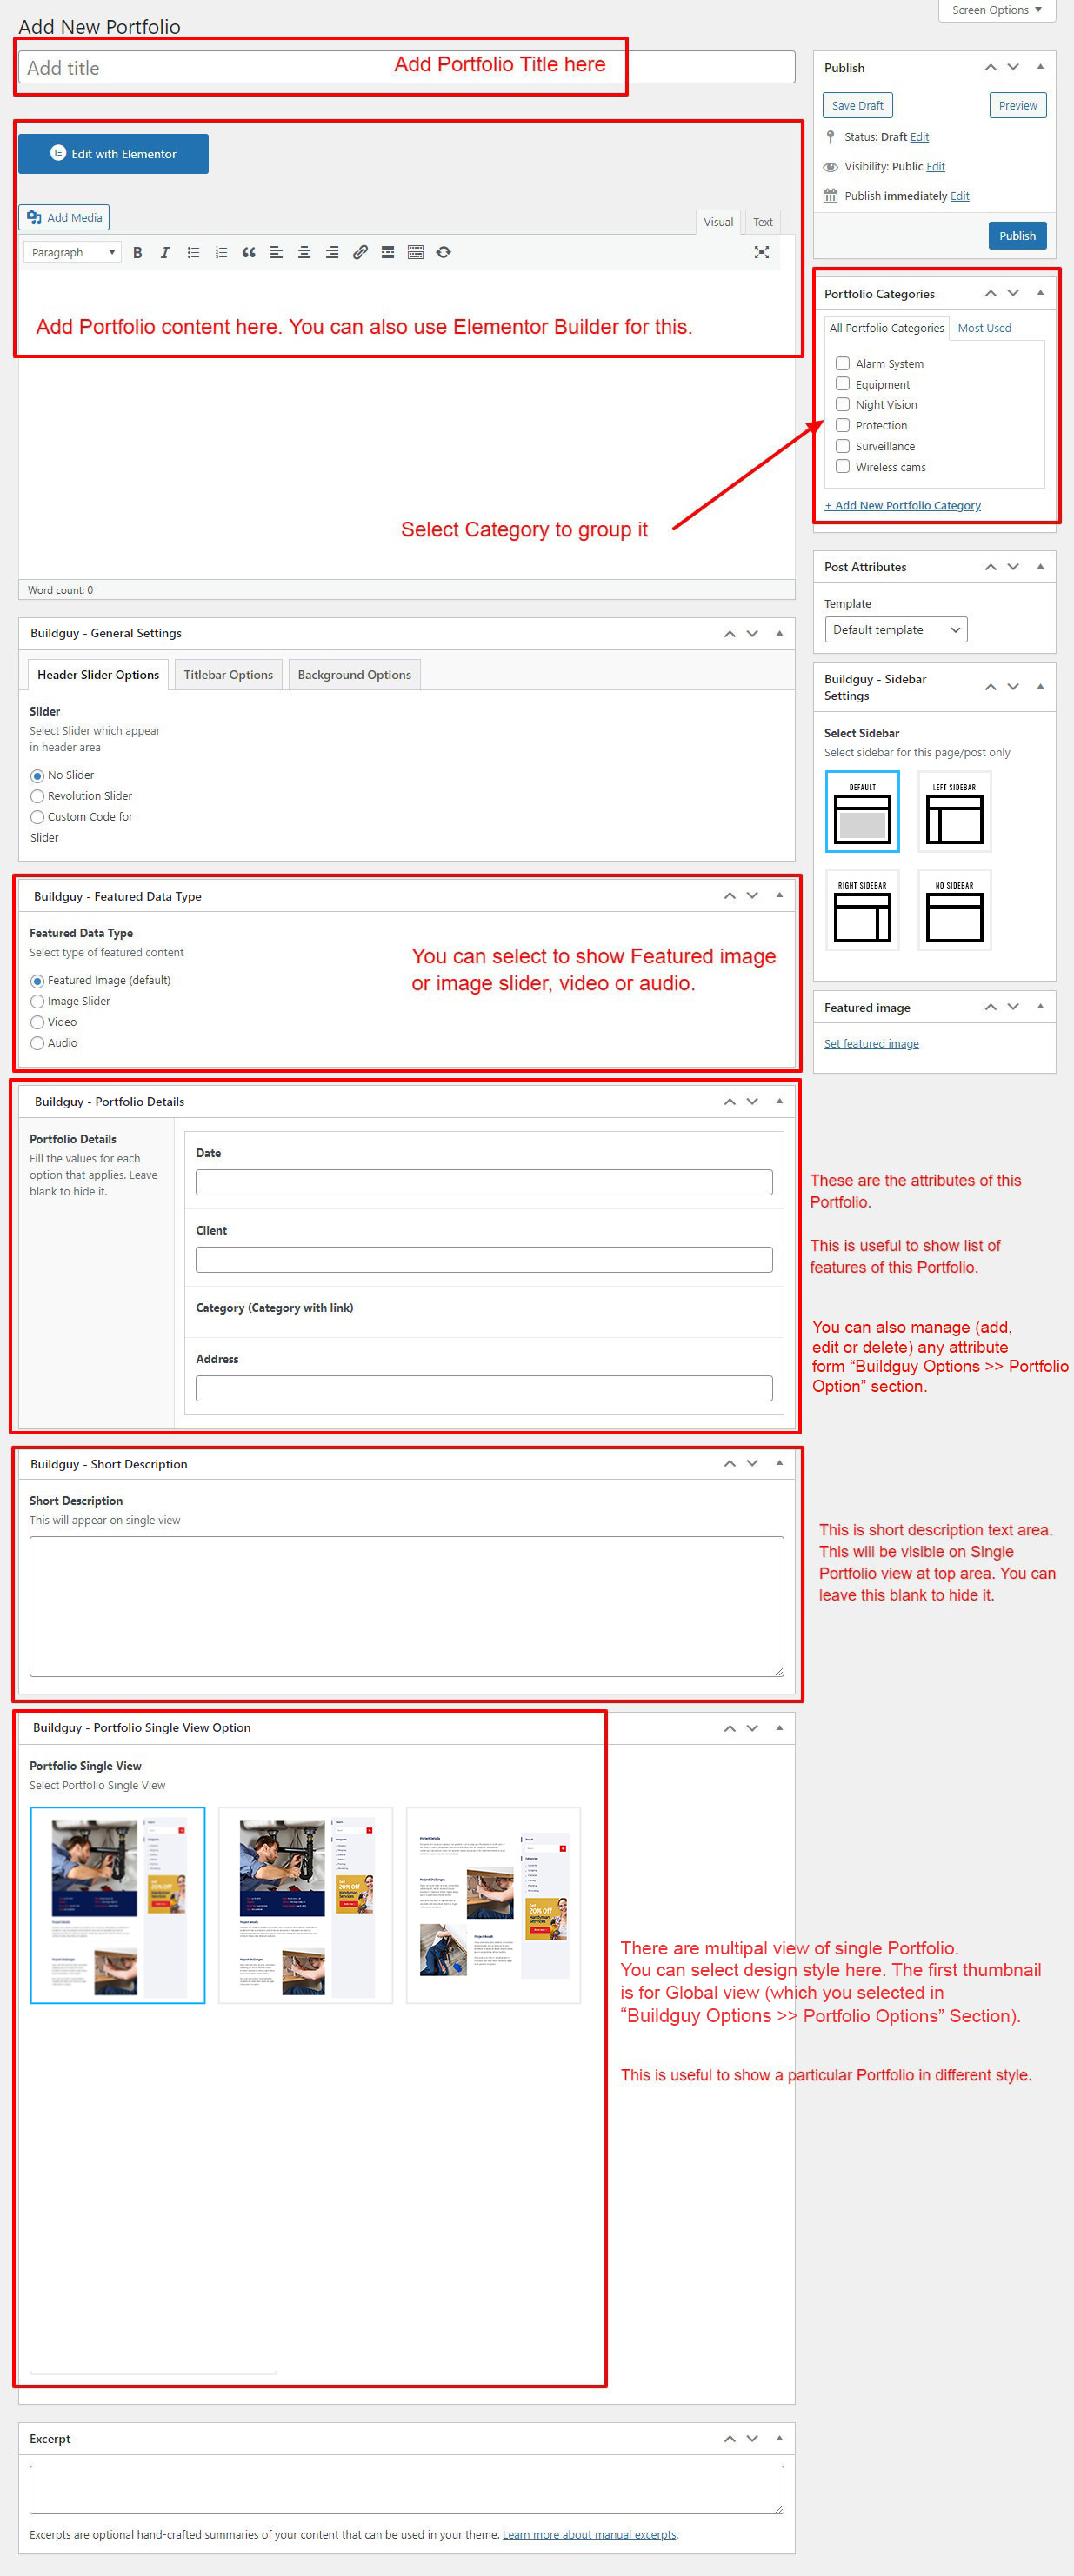Open the Default template dropdown
The width and height of the screenshot is (1074, 2576).
[x=895, y=630]
